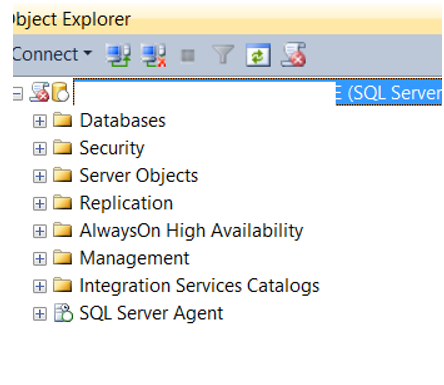
Task: Expand the Server Objects node
Action: pyautogui.click(x=40, y=176)
